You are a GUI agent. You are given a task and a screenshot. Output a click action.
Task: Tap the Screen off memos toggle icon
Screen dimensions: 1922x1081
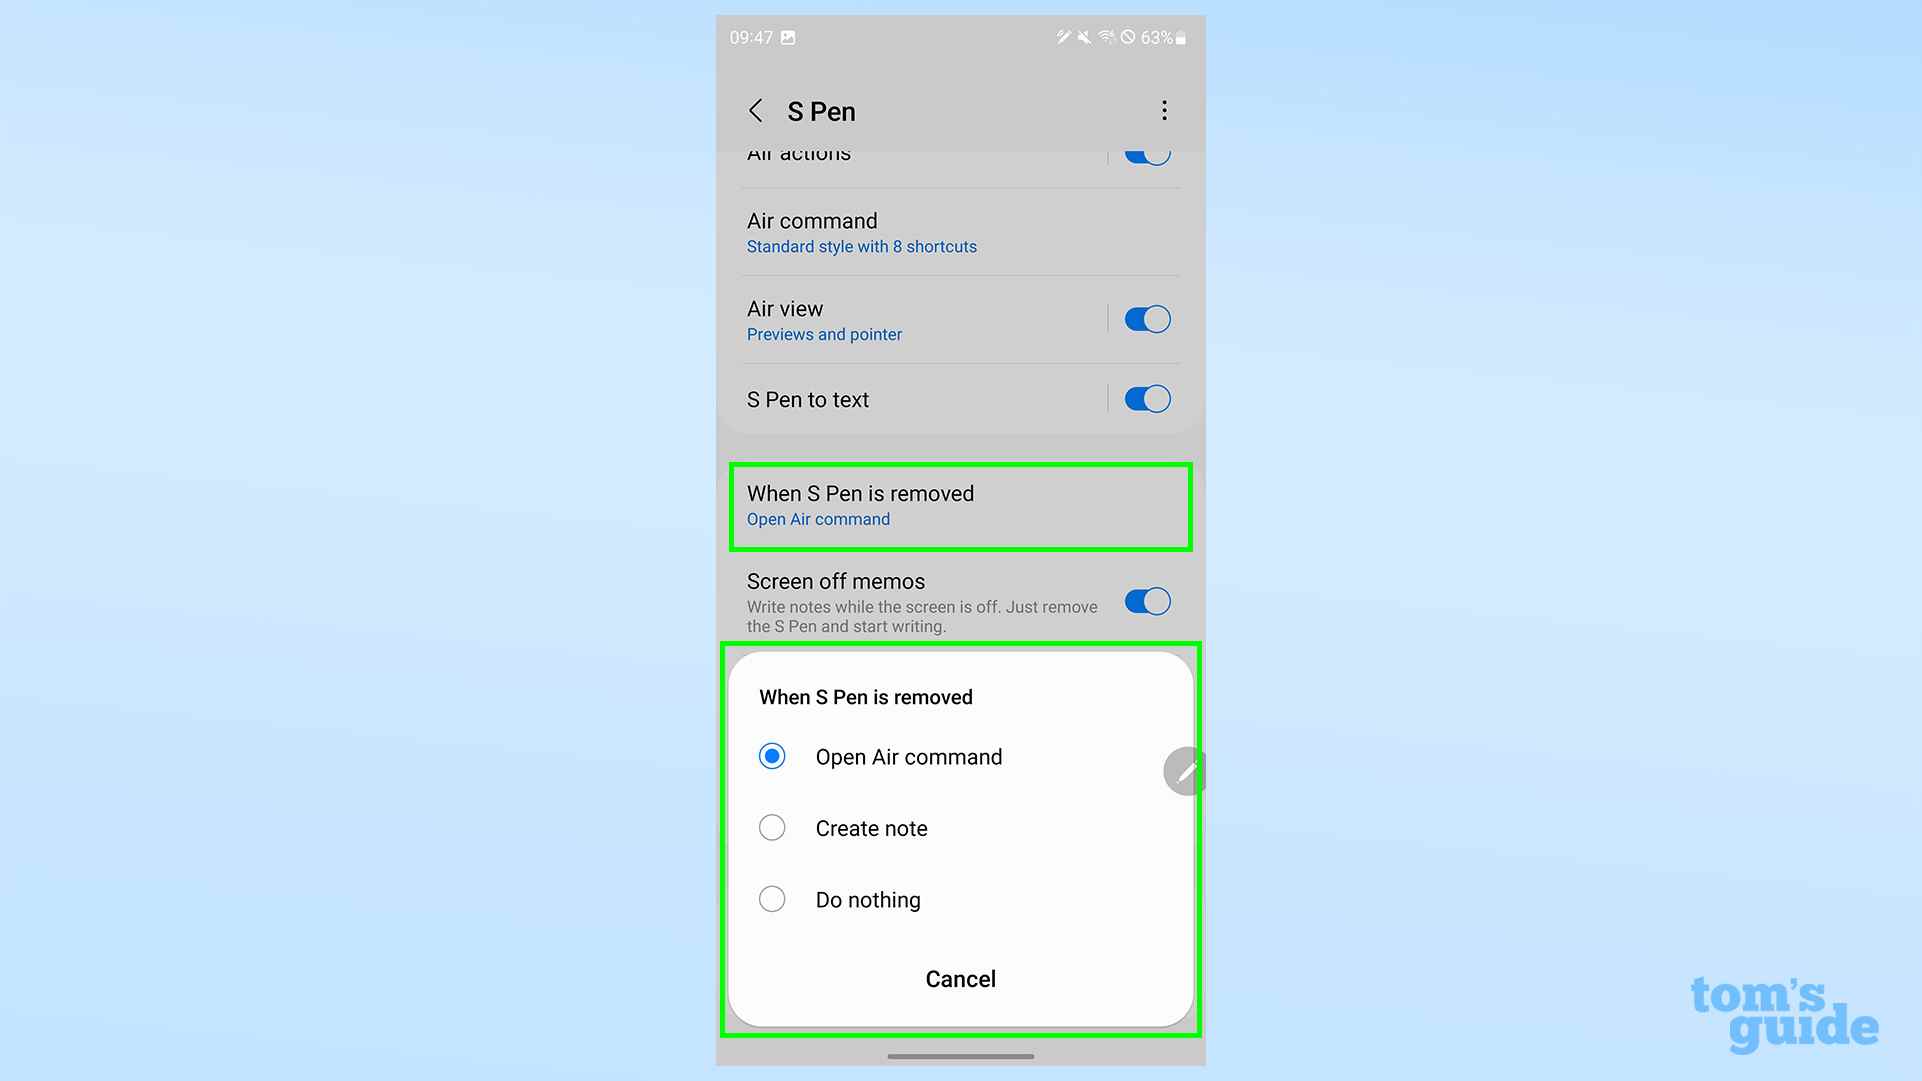click(x=1146, y=602)
